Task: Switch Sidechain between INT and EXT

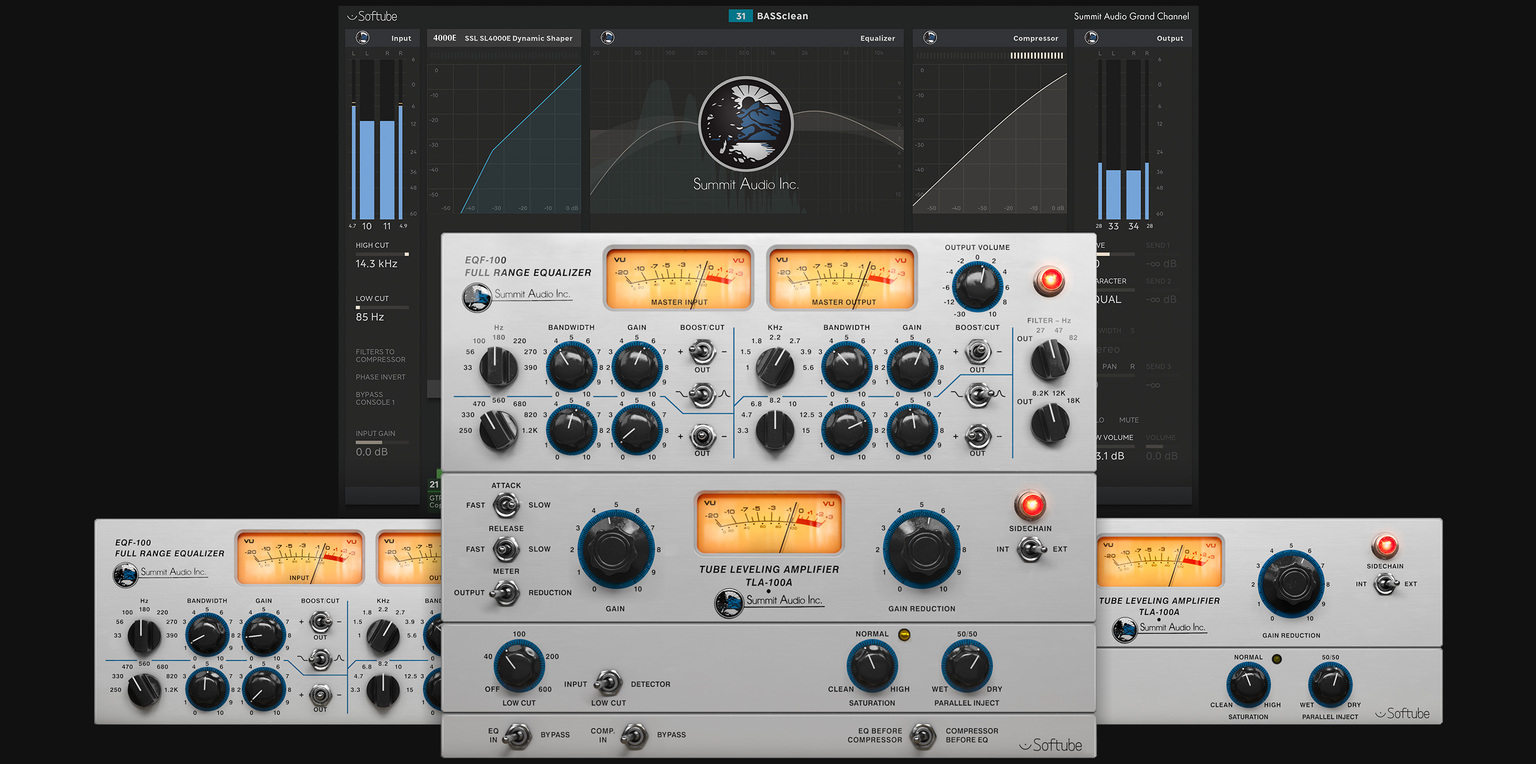Action: tap(1030, 548)
